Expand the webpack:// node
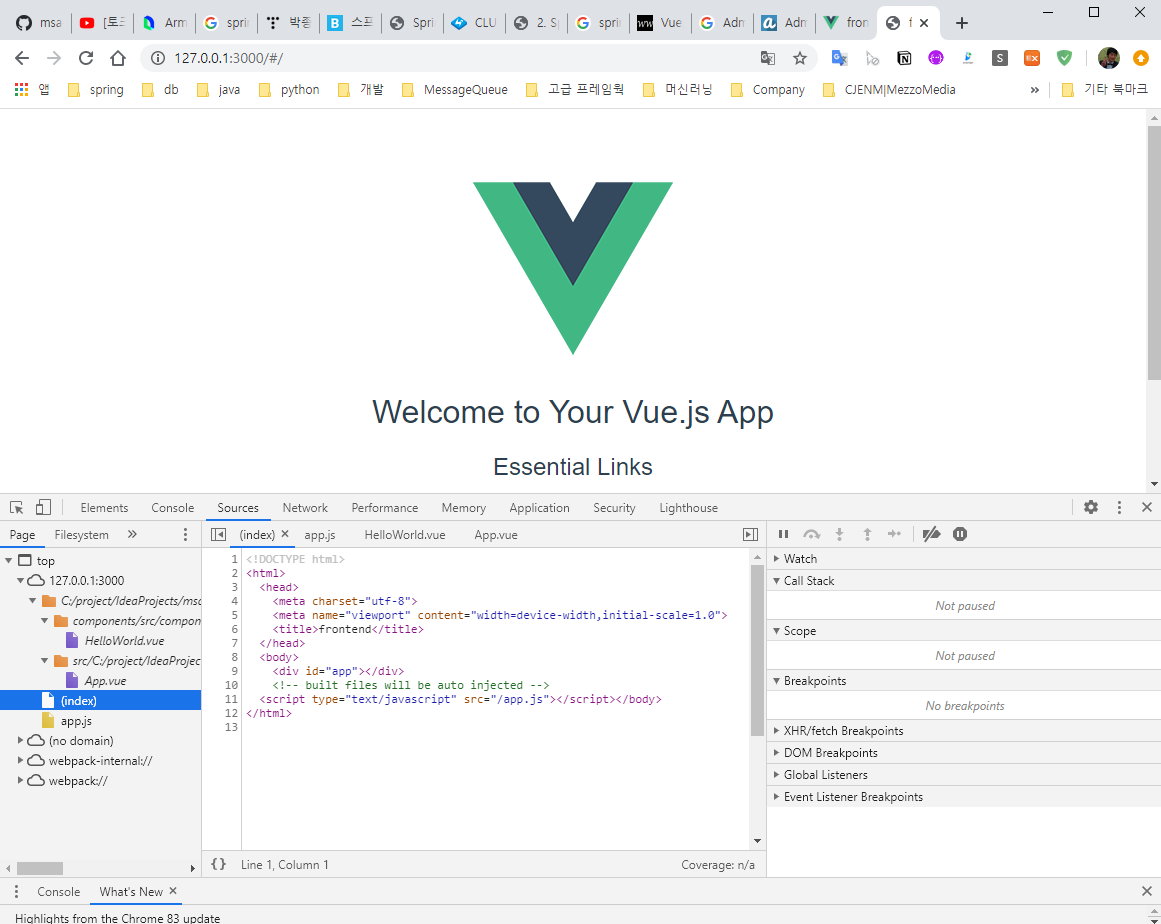 coord(20,780)
